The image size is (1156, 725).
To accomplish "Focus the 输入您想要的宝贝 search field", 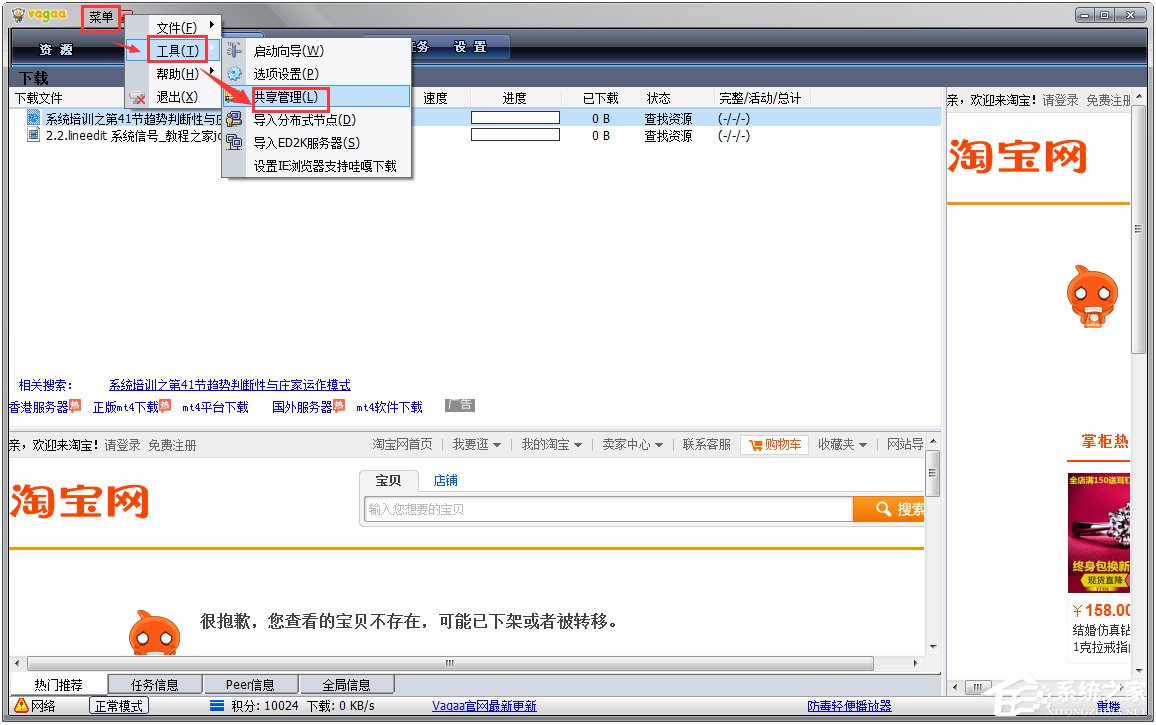I will [609, 509].
